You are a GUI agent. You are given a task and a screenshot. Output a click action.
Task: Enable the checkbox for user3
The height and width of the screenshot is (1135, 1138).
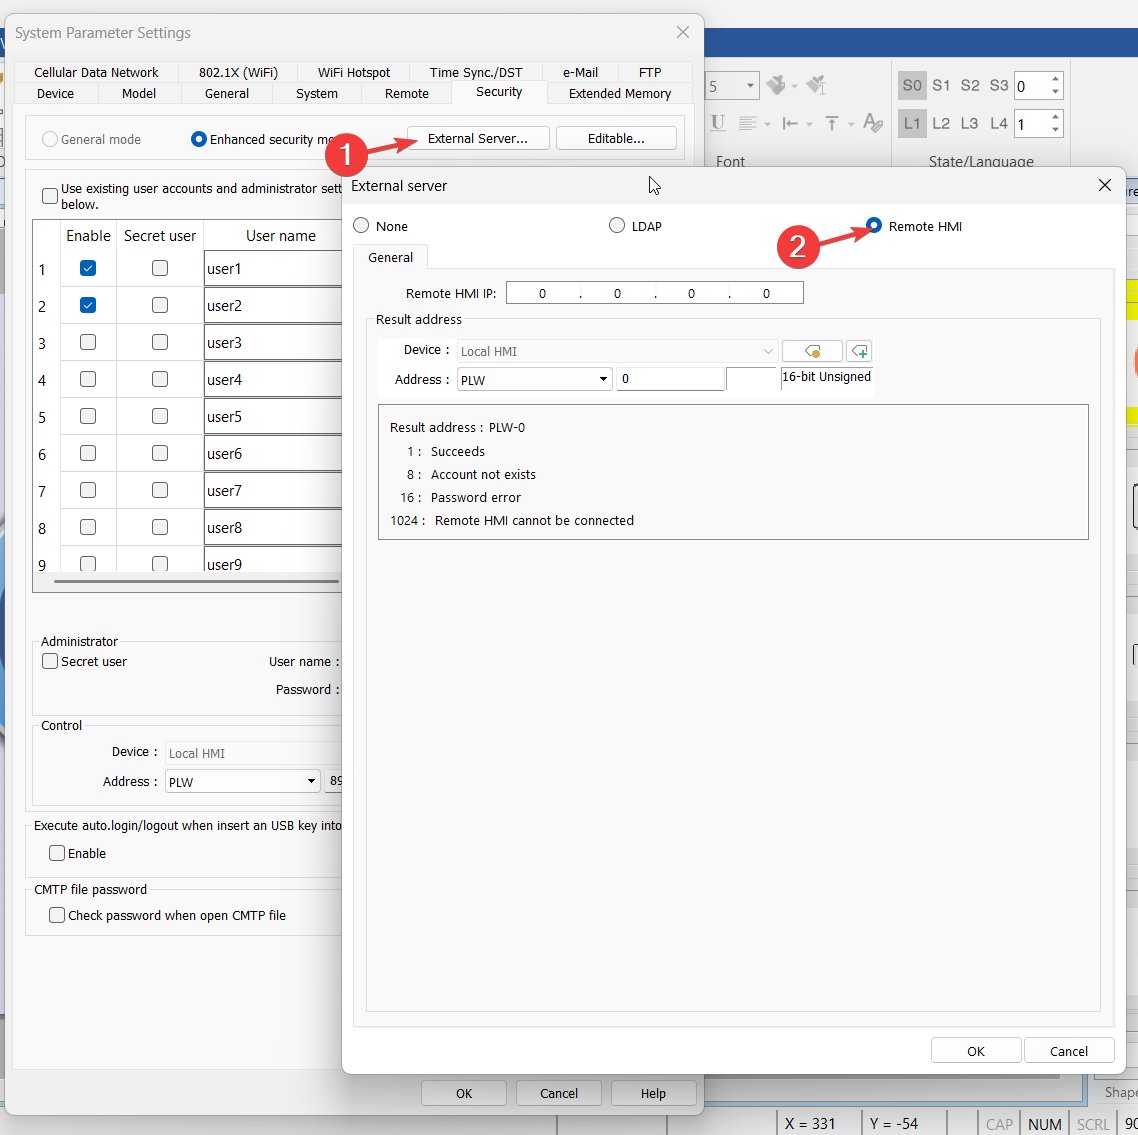(x=88, y=342)
